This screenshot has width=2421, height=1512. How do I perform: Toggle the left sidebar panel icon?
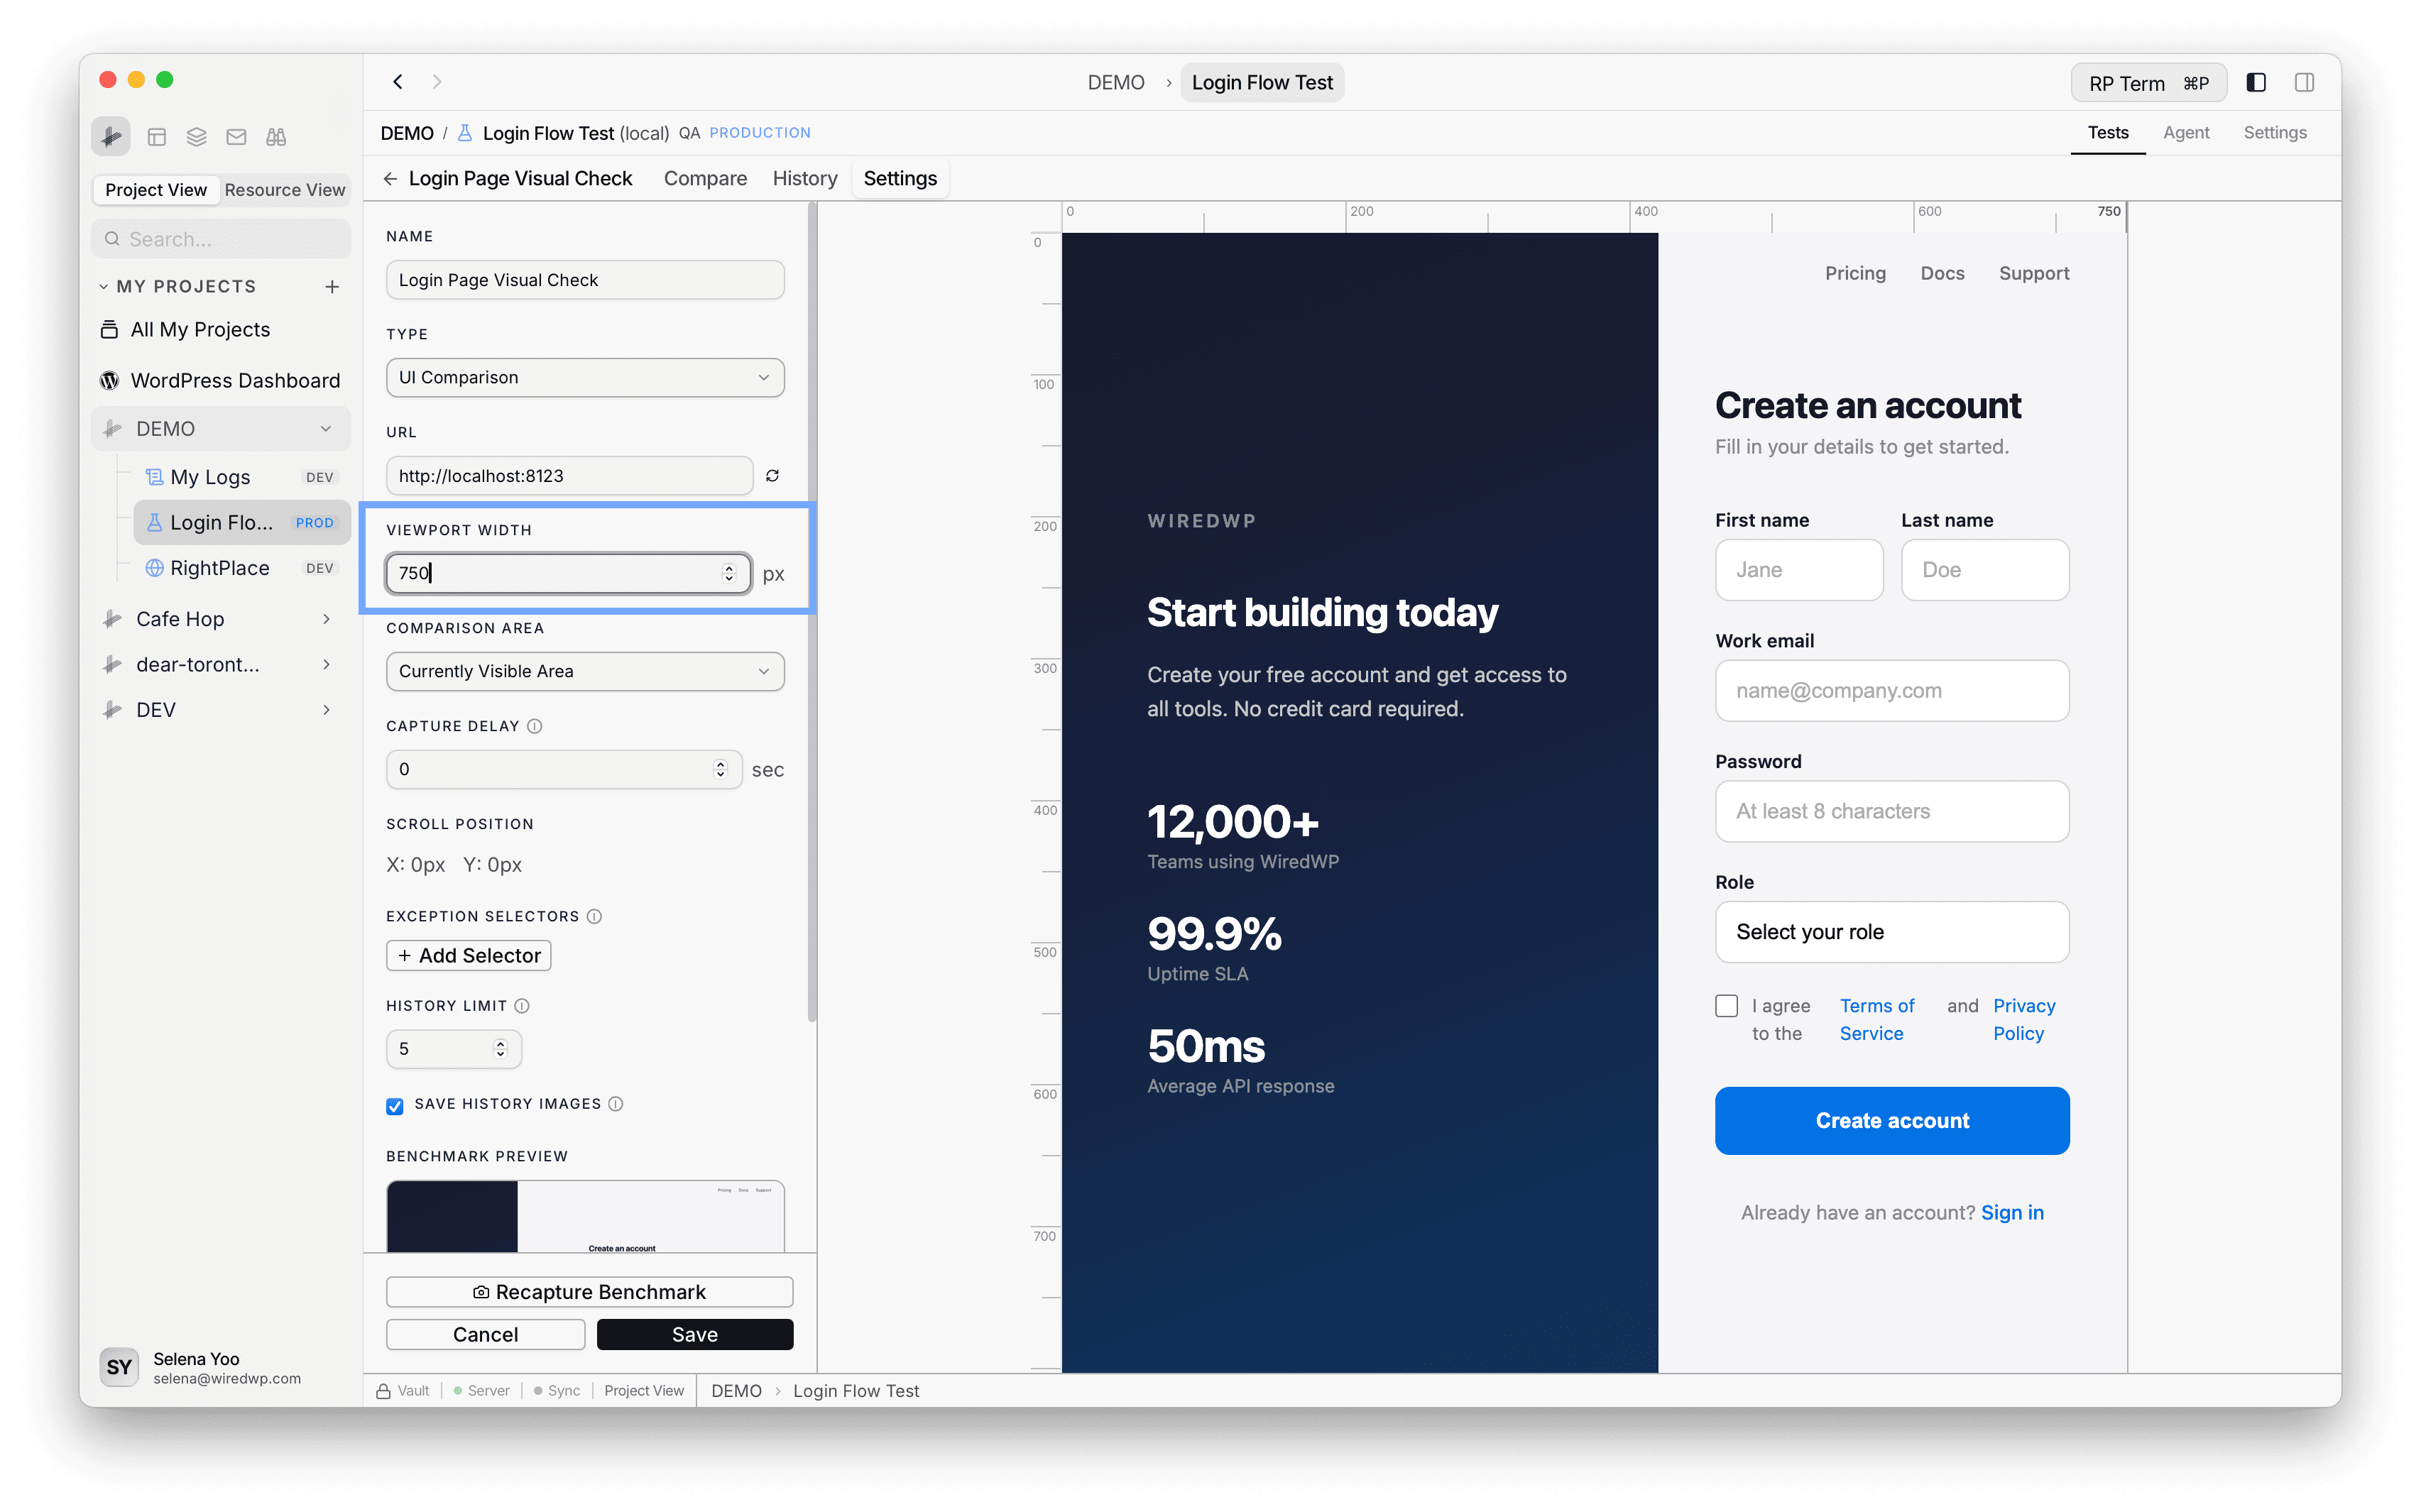coord(2255,83)
